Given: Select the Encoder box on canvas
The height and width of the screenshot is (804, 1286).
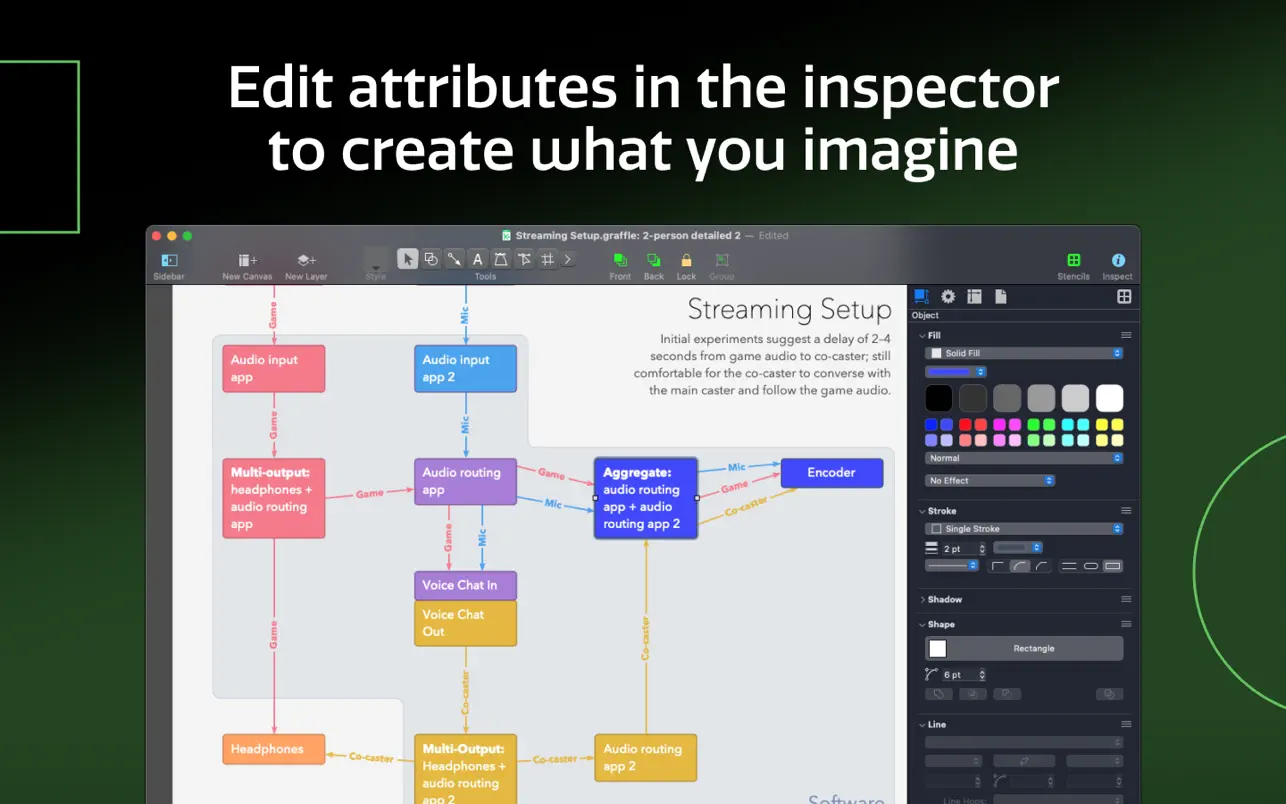Looking at the screenshot, I should point(831,473).
